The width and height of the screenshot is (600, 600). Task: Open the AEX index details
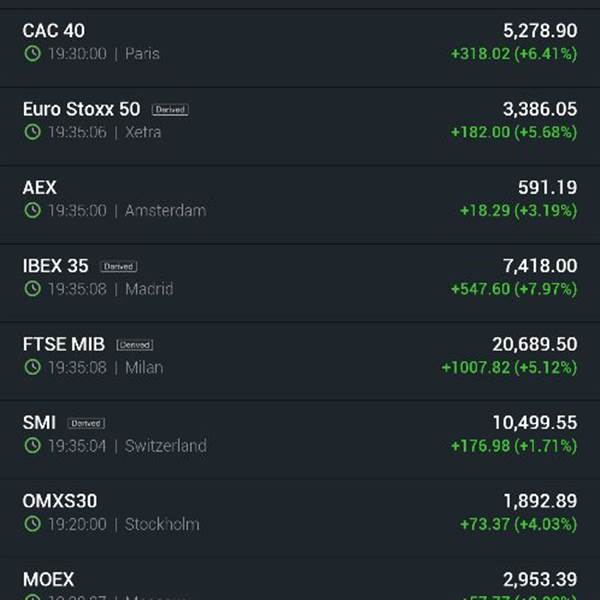click(x=300, y=205)
